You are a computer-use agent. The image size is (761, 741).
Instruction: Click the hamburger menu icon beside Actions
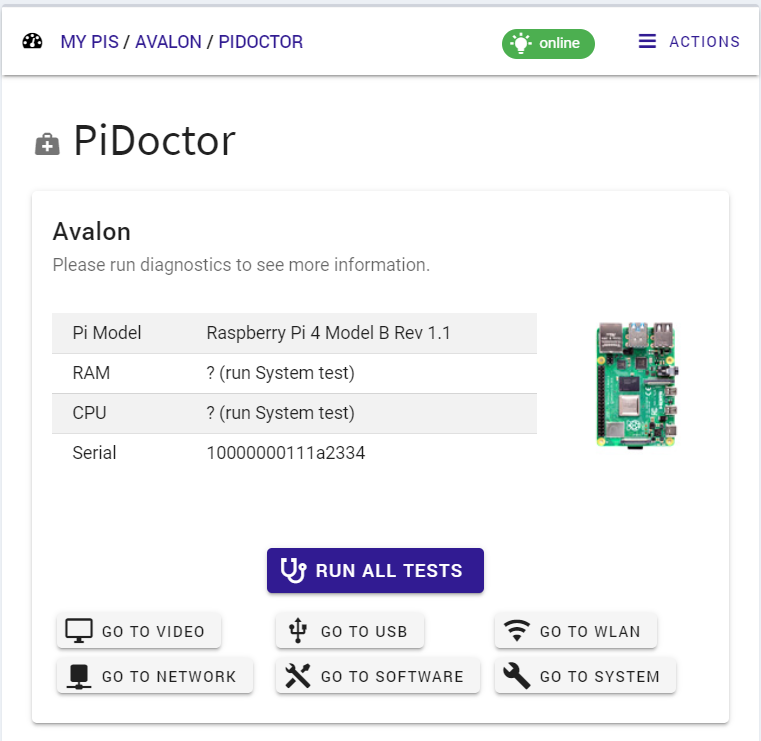[x=647, y=42]
